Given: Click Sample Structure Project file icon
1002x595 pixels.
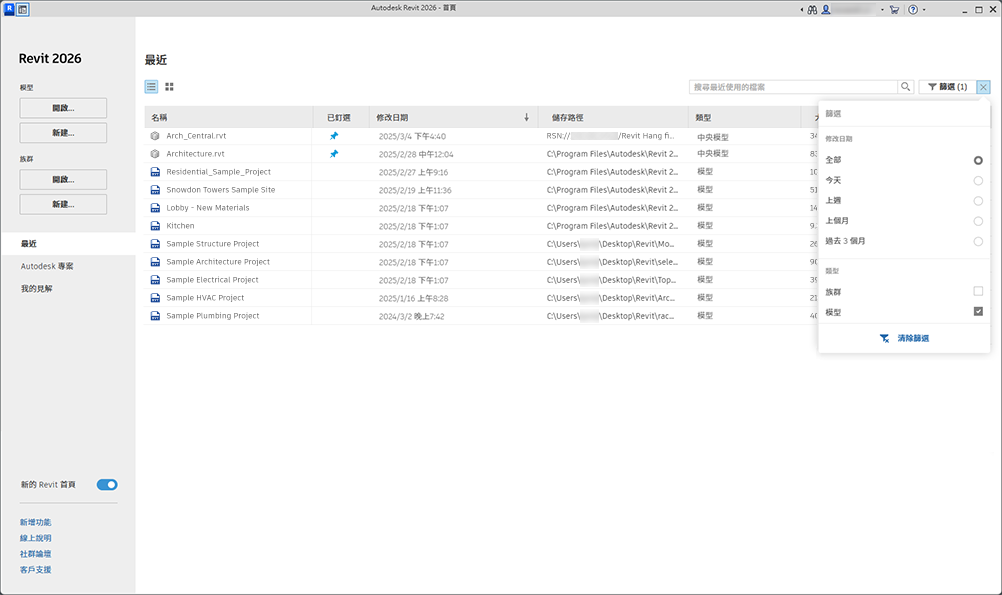Looking at the screenshot, I should (155, 243).
